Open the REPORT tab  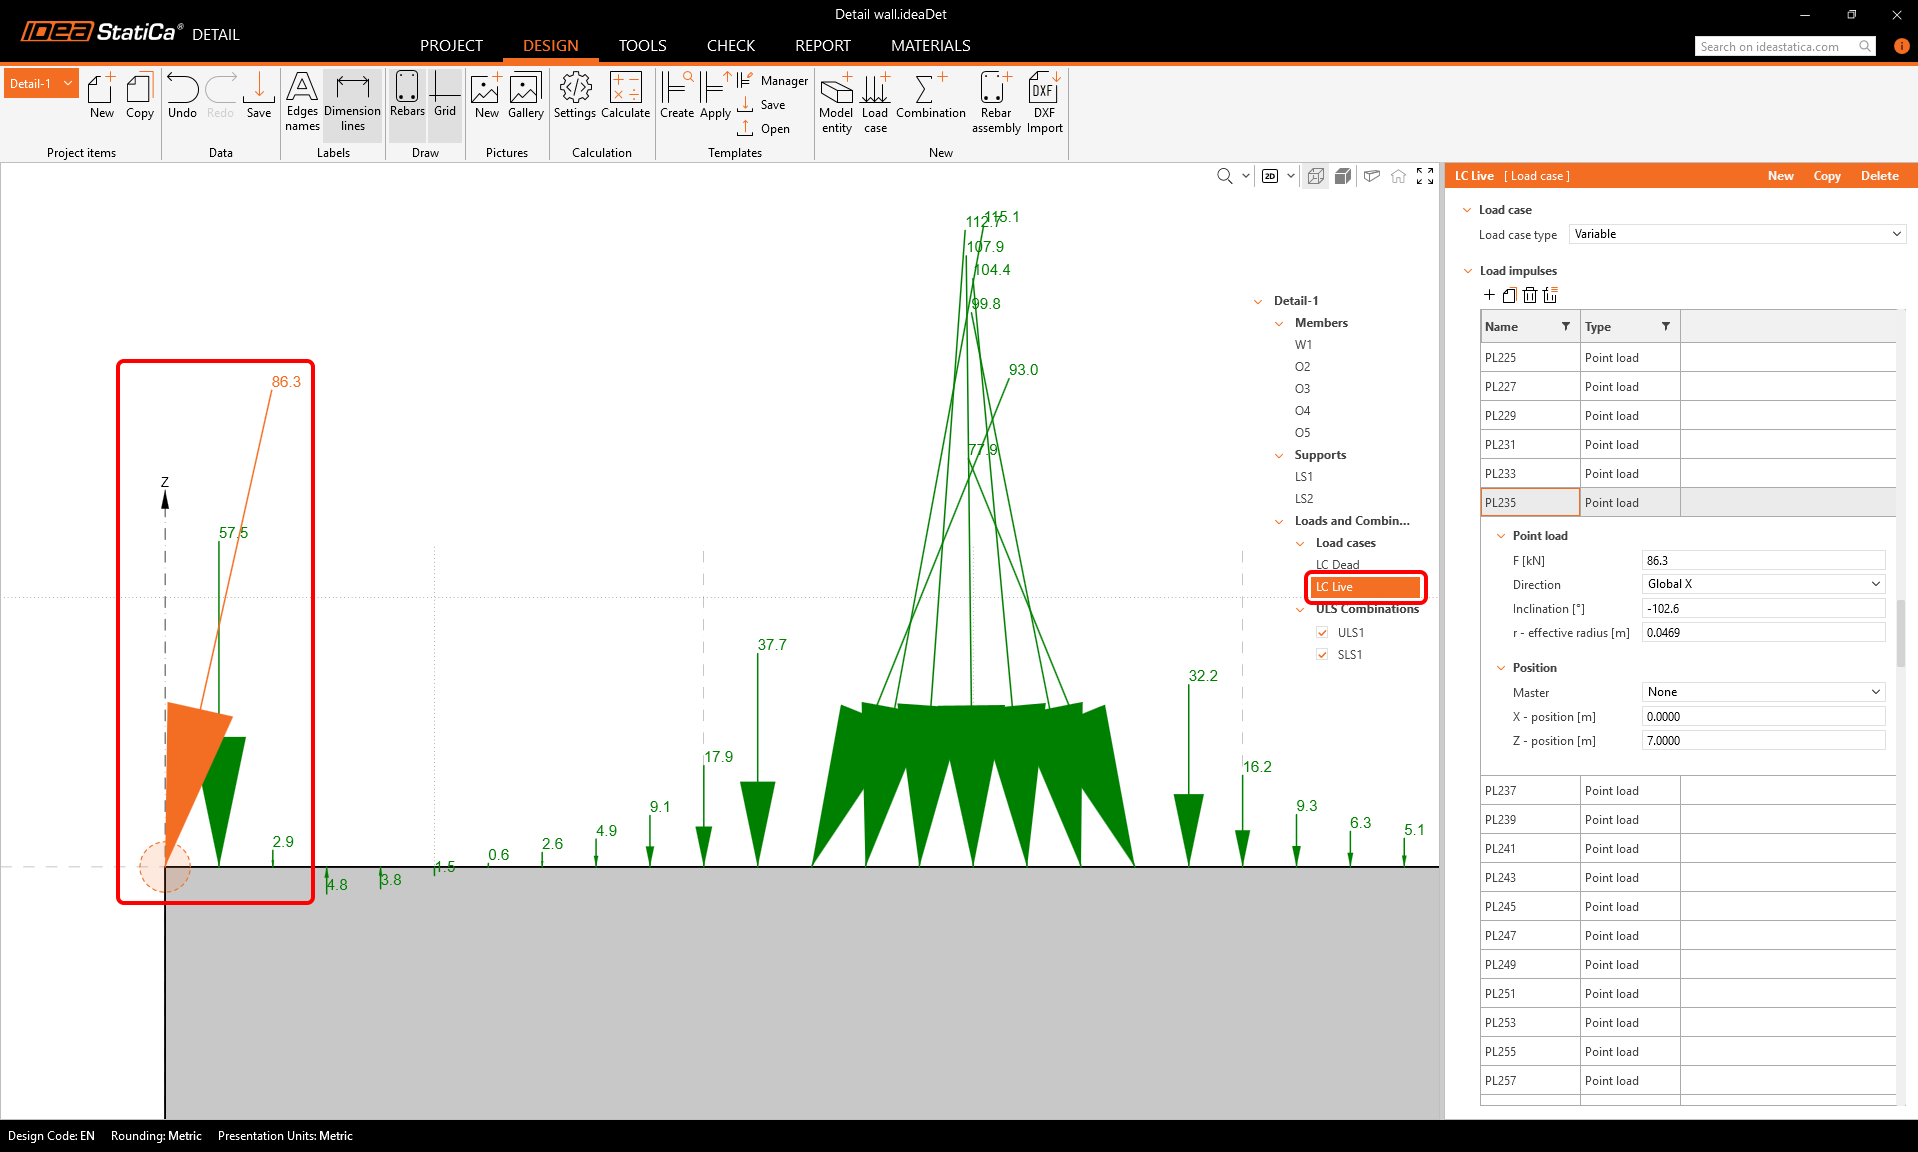[822, 46]
